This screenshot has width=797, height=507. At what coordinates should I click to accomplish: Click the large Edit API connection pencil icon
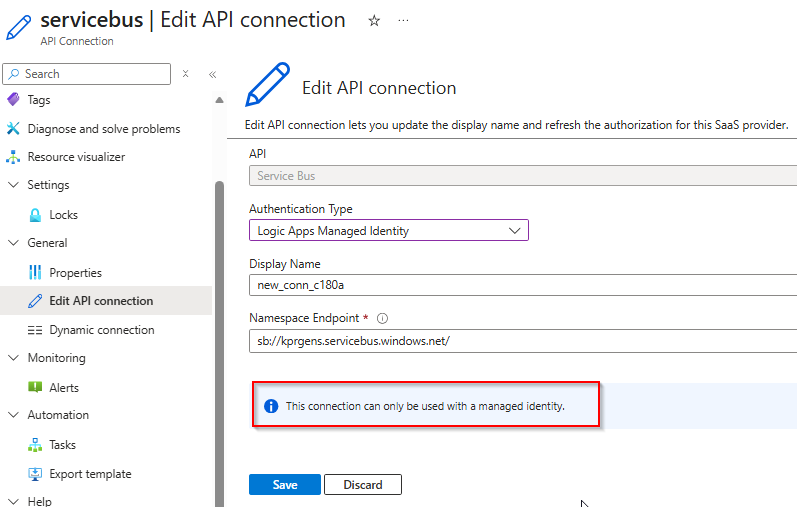click(268, 84)
